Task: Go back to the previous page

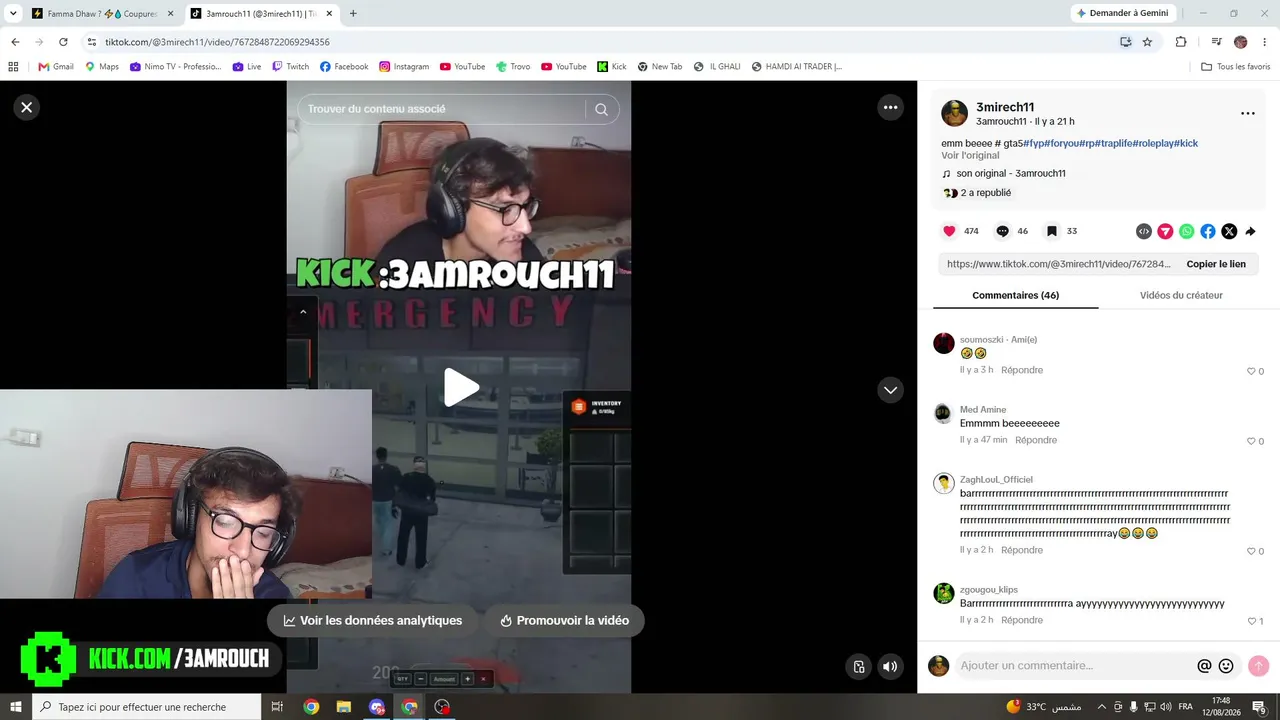Action: [15, 42]
